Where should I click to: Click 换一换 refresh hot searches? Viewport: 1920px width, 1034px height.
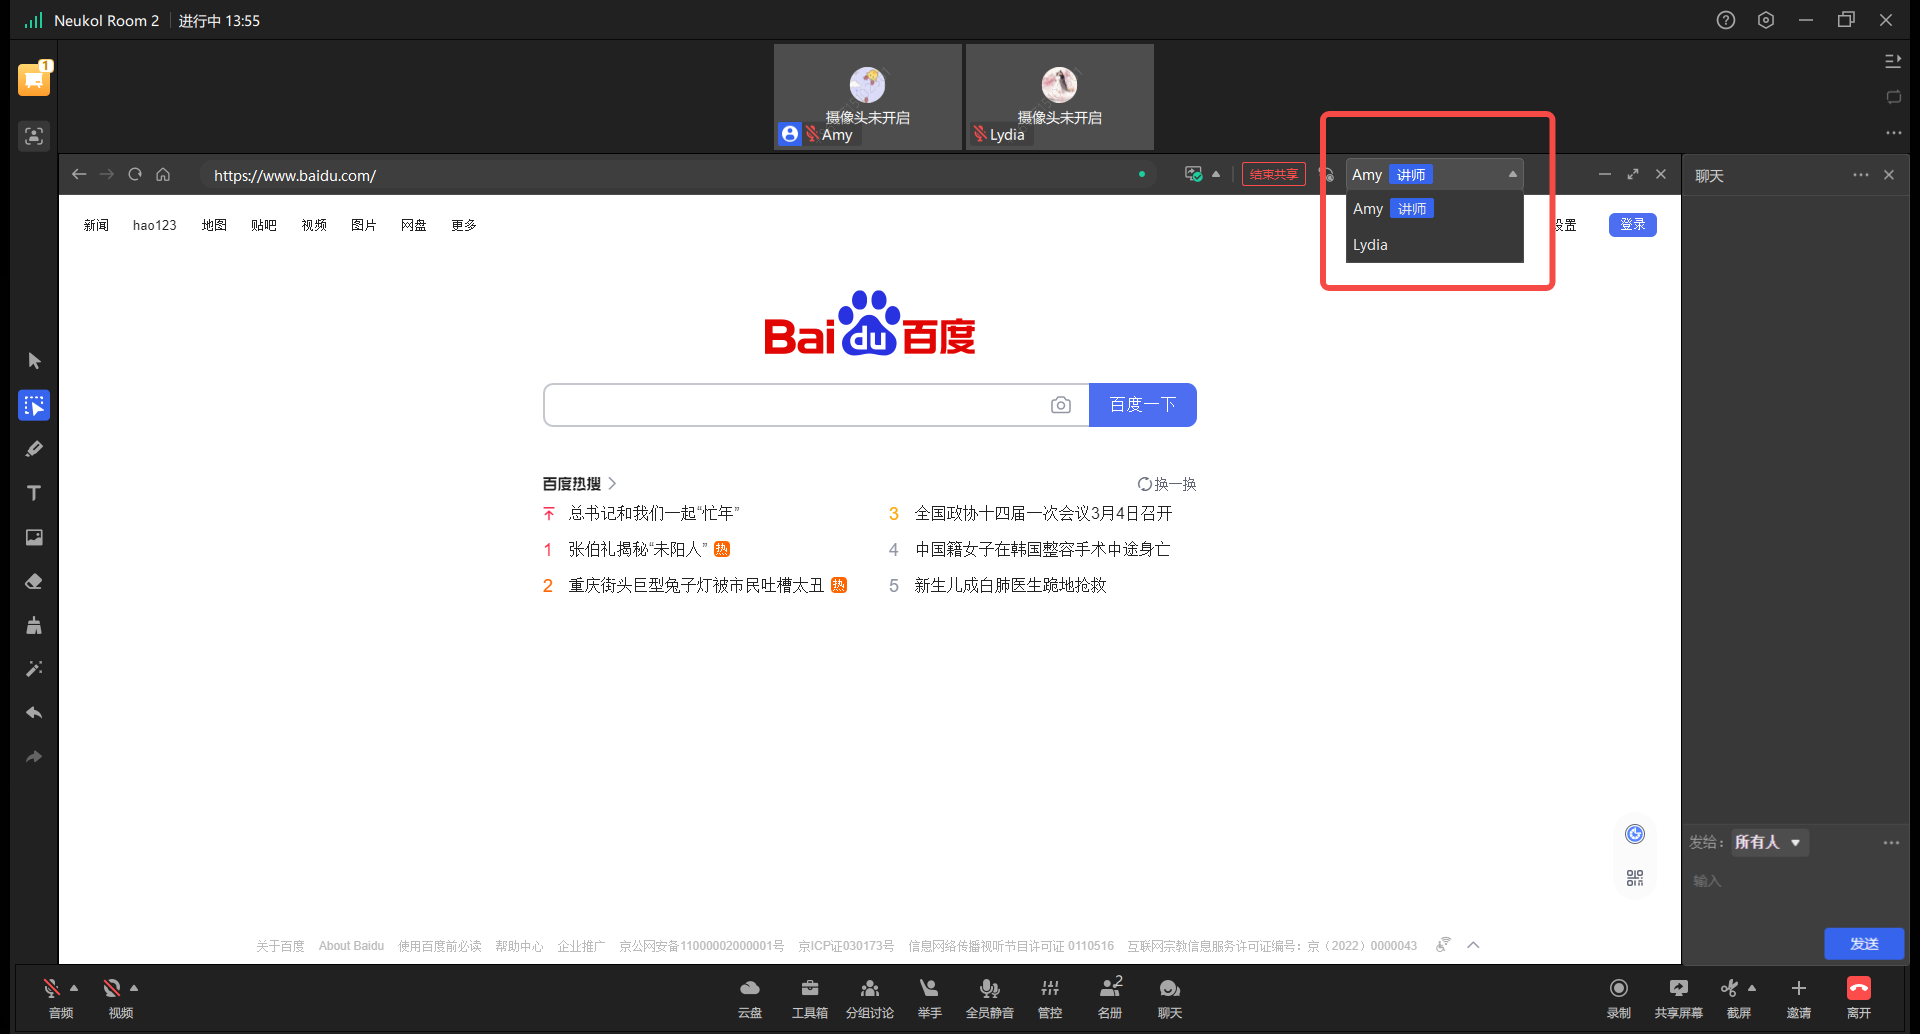click(1167, 484)
